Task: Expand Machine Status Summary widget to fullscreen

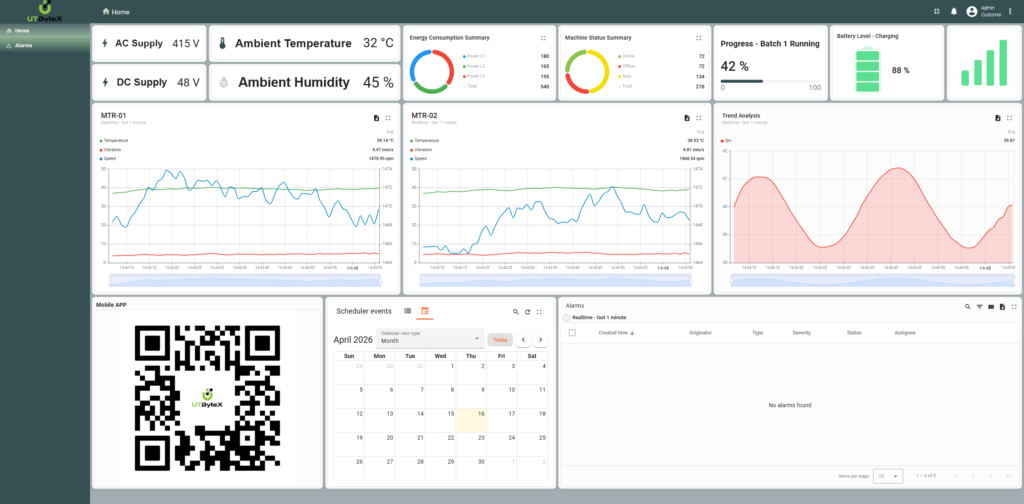Action: tap(699, 38)
